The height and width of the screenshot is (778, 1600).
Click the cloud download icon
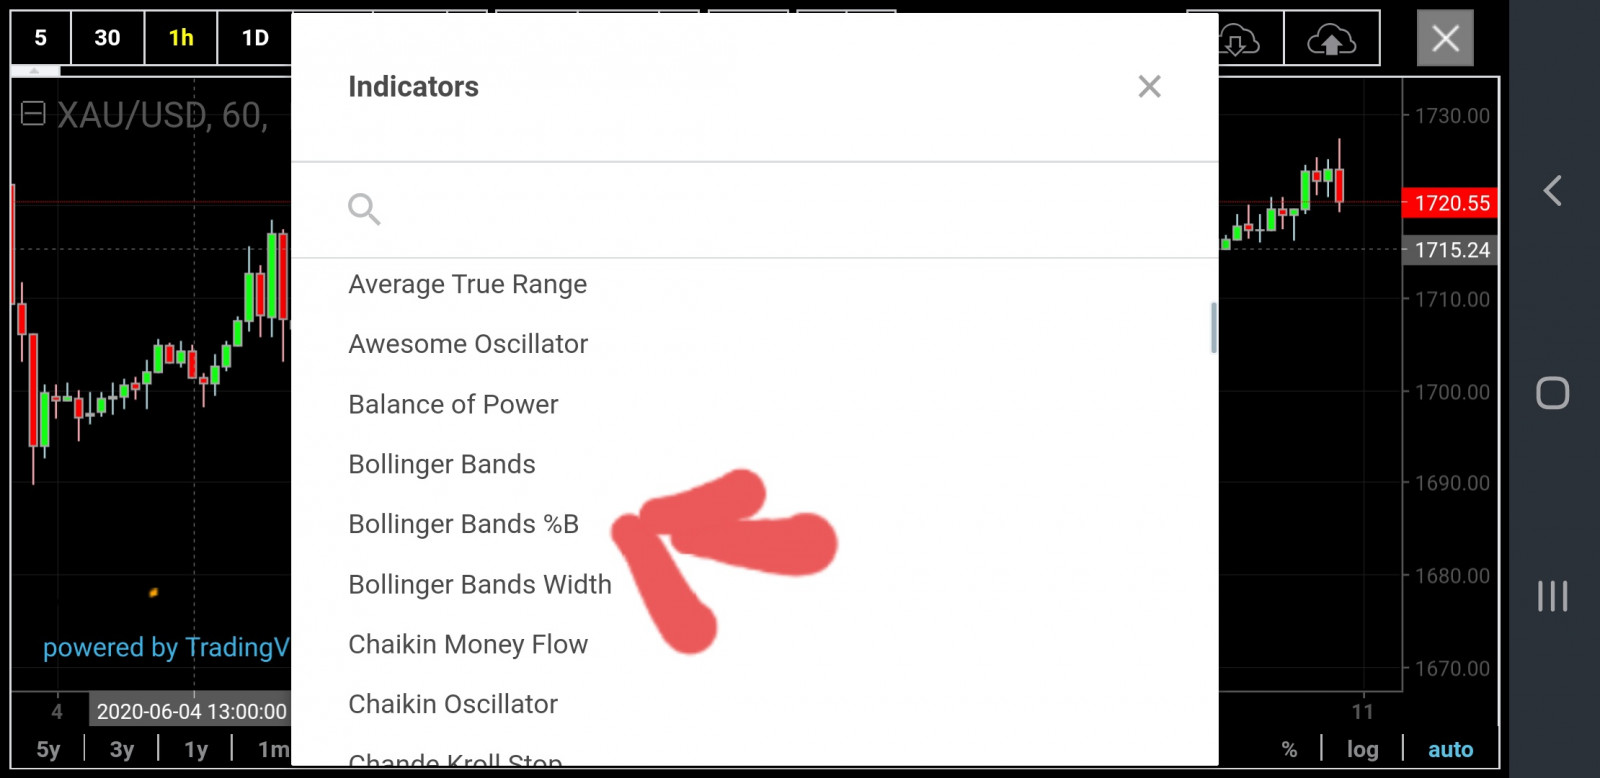pos(1238,40)
